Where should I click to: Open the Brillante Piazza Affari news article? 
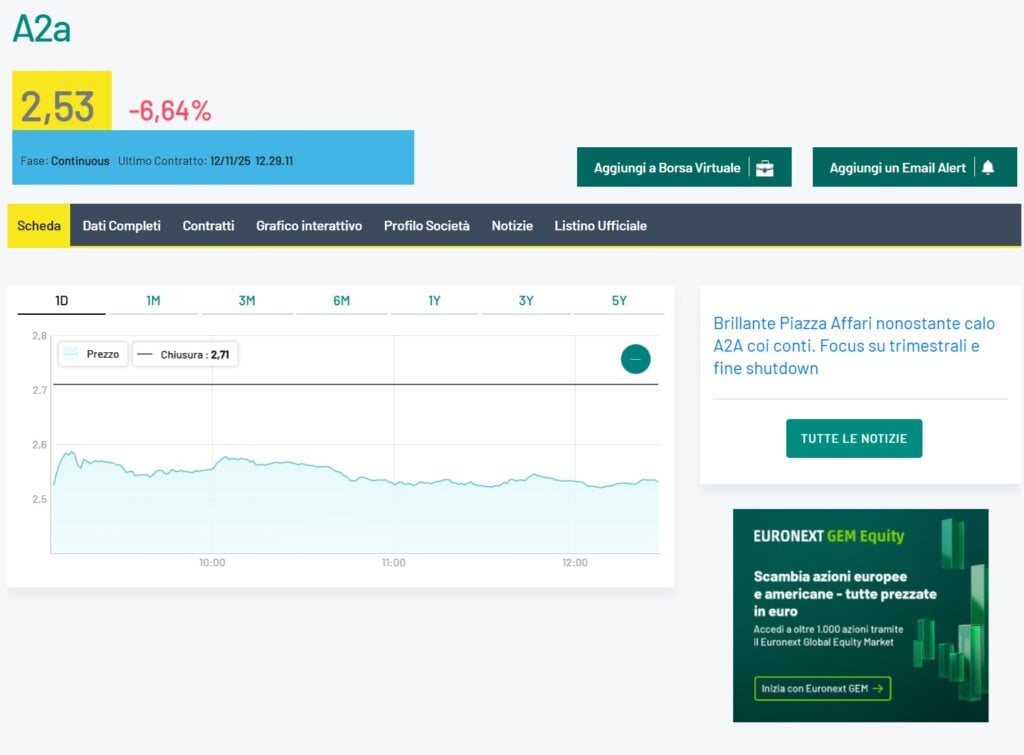point(854,346)
